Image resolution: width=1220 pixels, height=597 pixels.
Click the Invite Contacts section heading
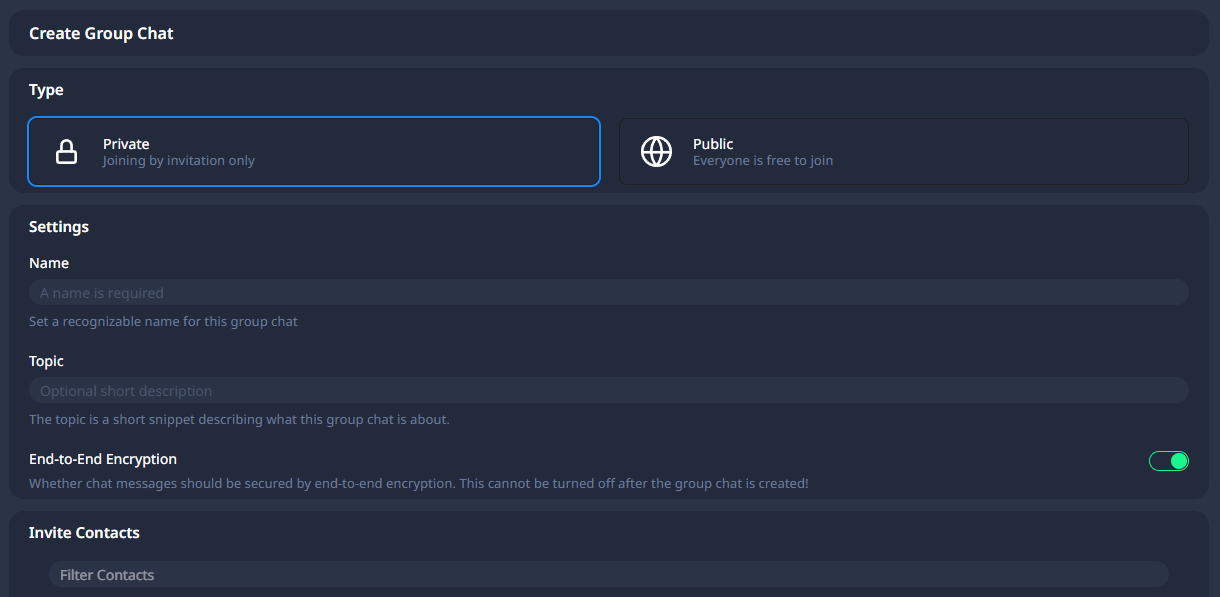pyautogui.click(x=84, y=533)
